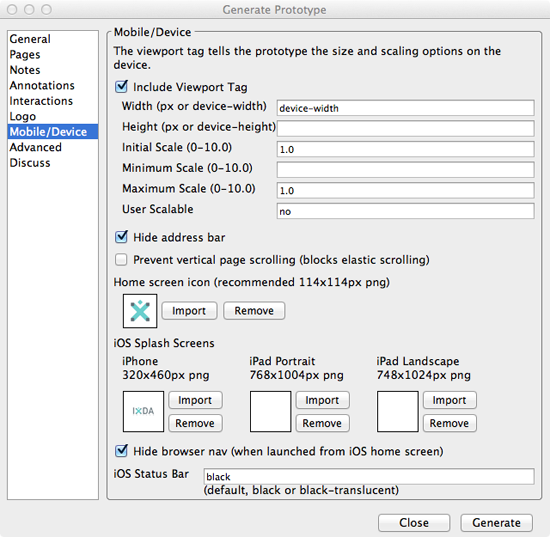This screenshot has width=550, height=537.
Task: Open the Pages settings section
Action: [x=53, y=54]
